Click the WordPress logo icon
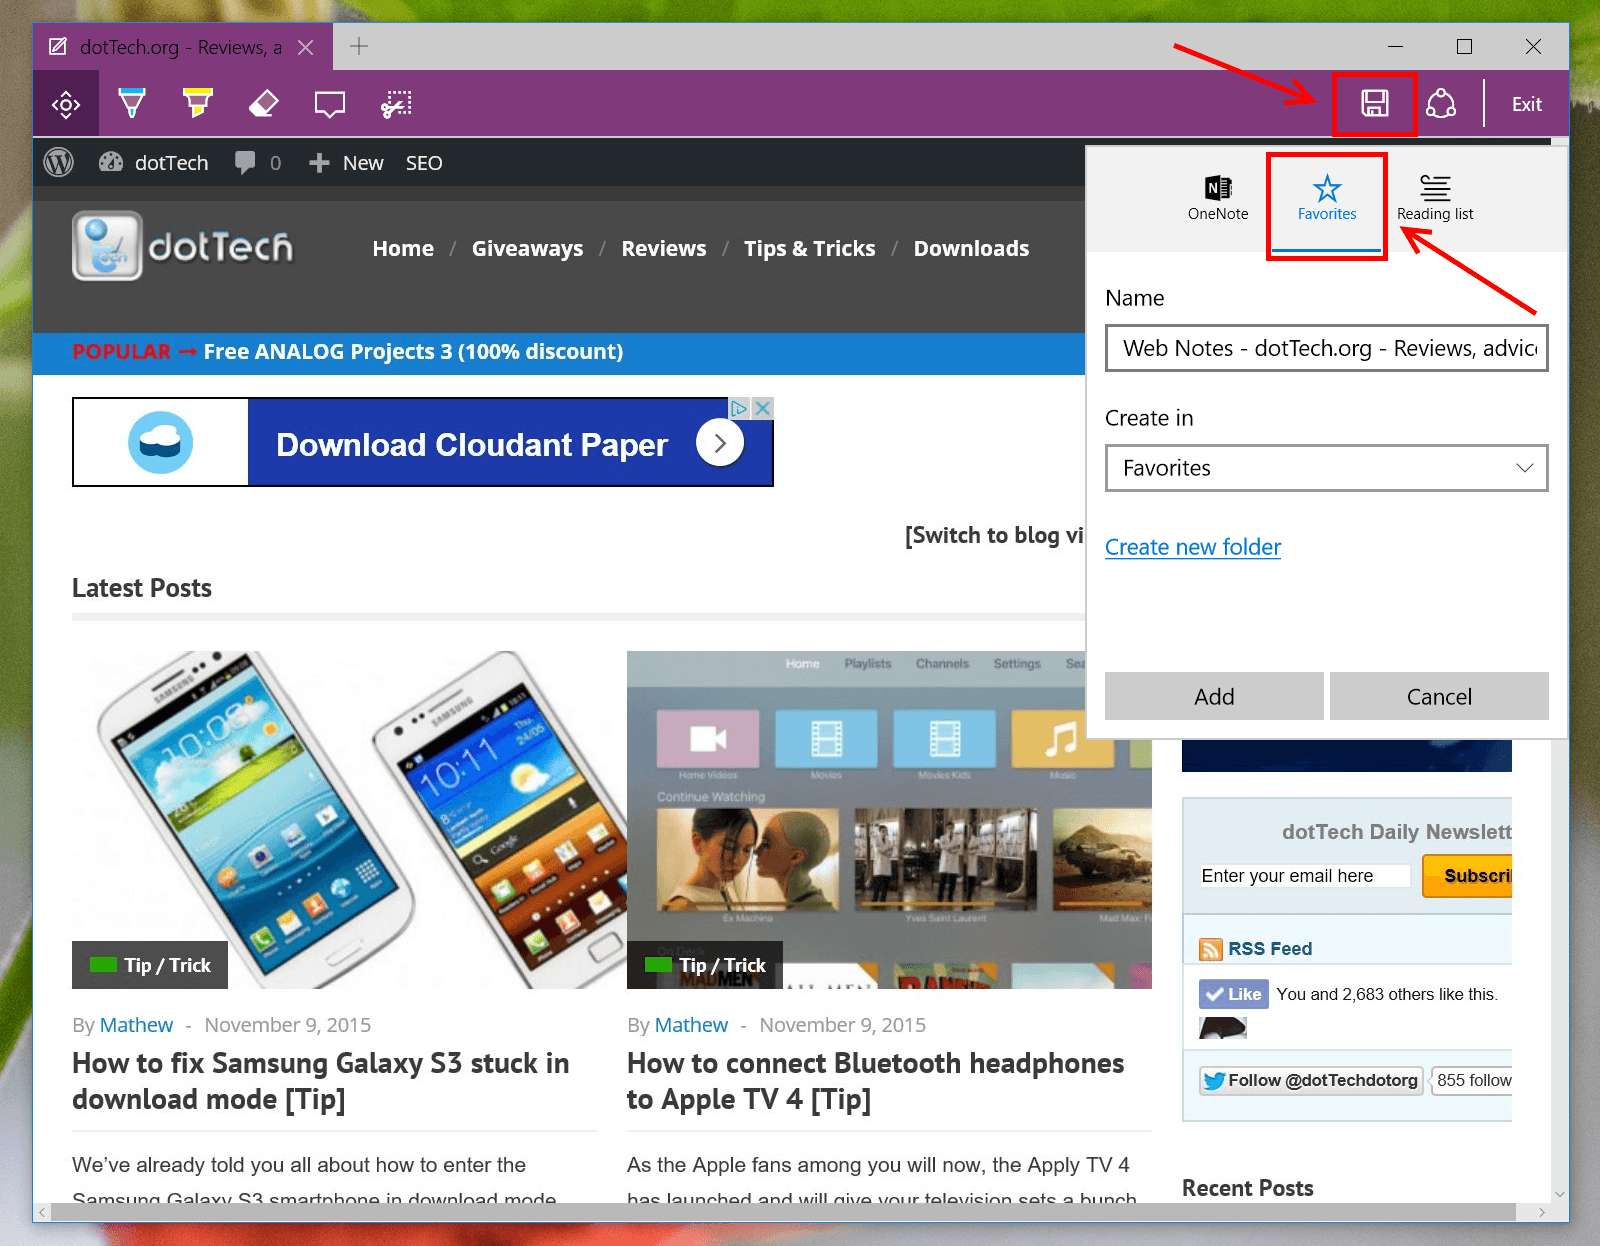1600x1246 pixels. point(59,162)
